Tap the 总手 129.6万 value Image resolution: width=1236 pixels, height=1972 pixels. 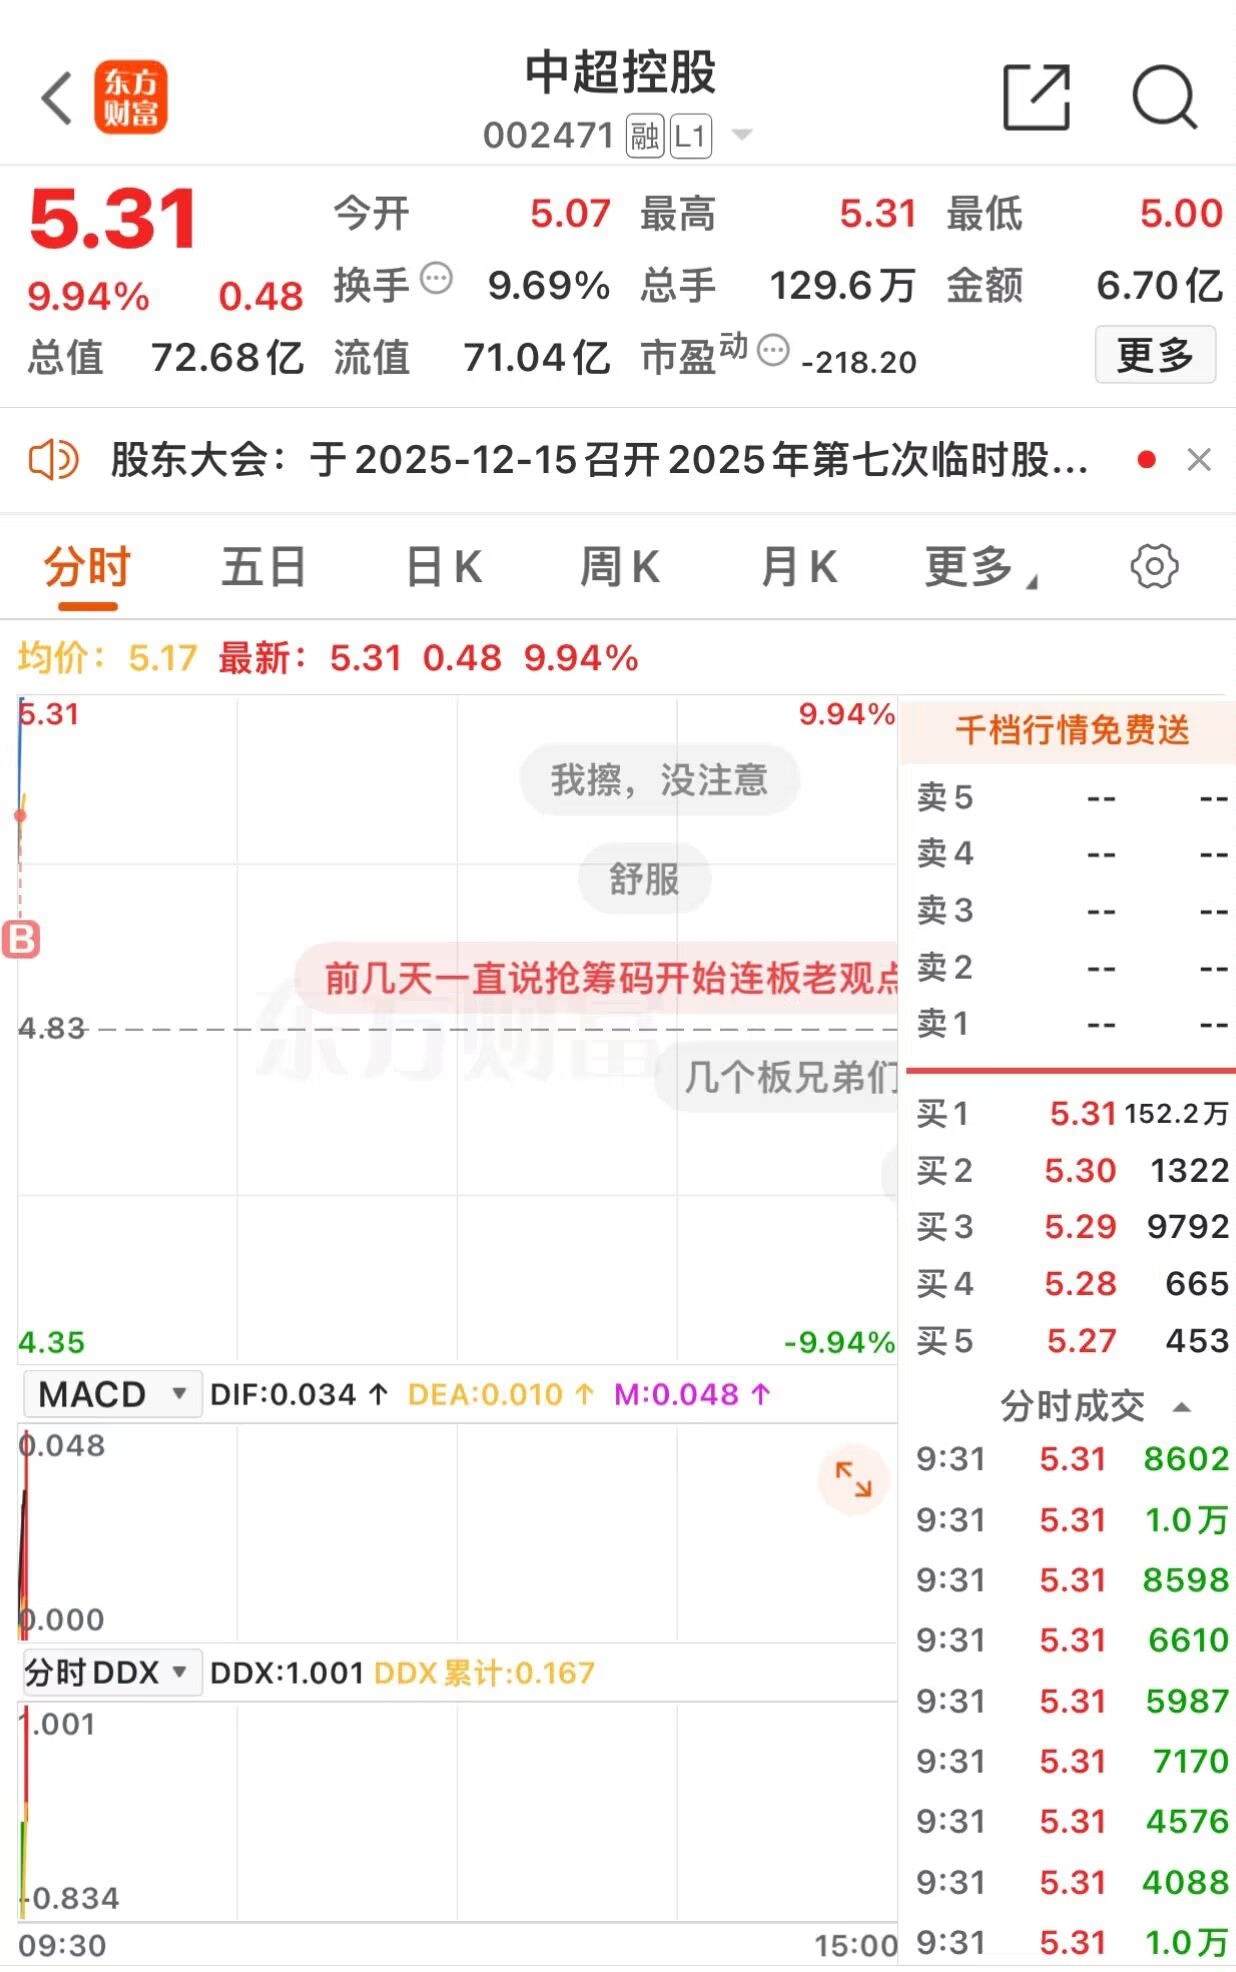(778, 286)
